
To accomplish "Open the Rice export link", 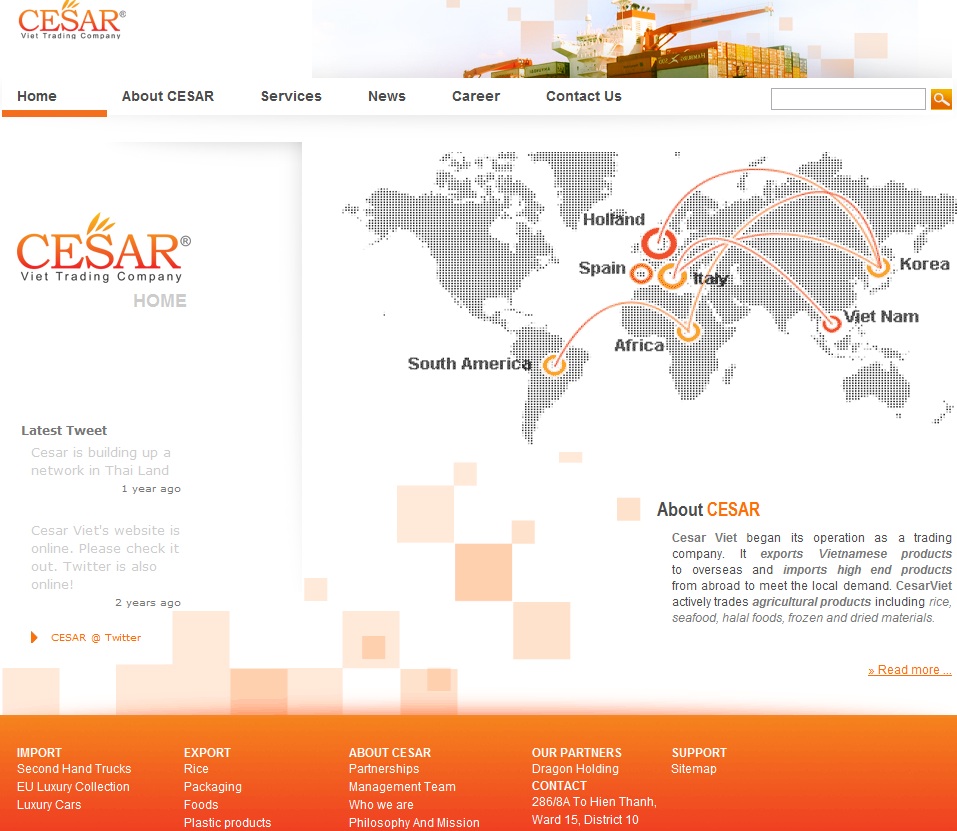I will point(196,769).
